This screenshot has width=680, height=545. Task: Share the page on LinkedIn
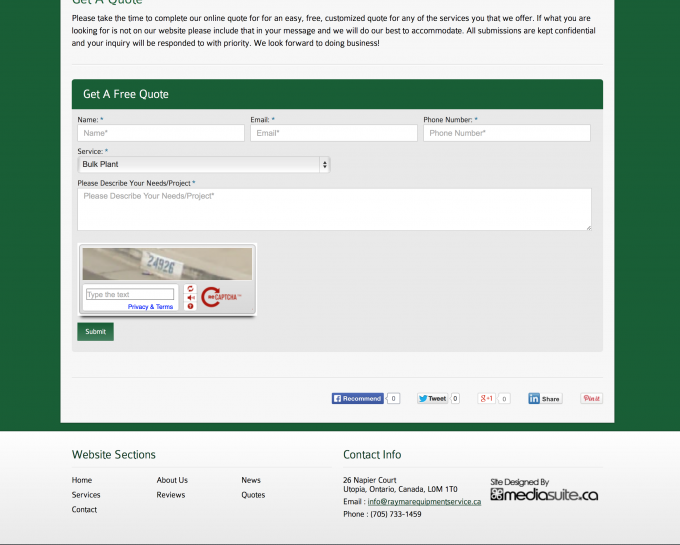click(x=545, y=398)
